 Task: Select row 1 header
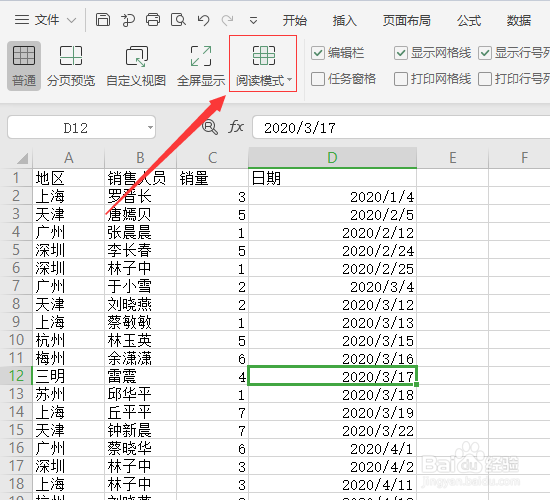(16, 178)
